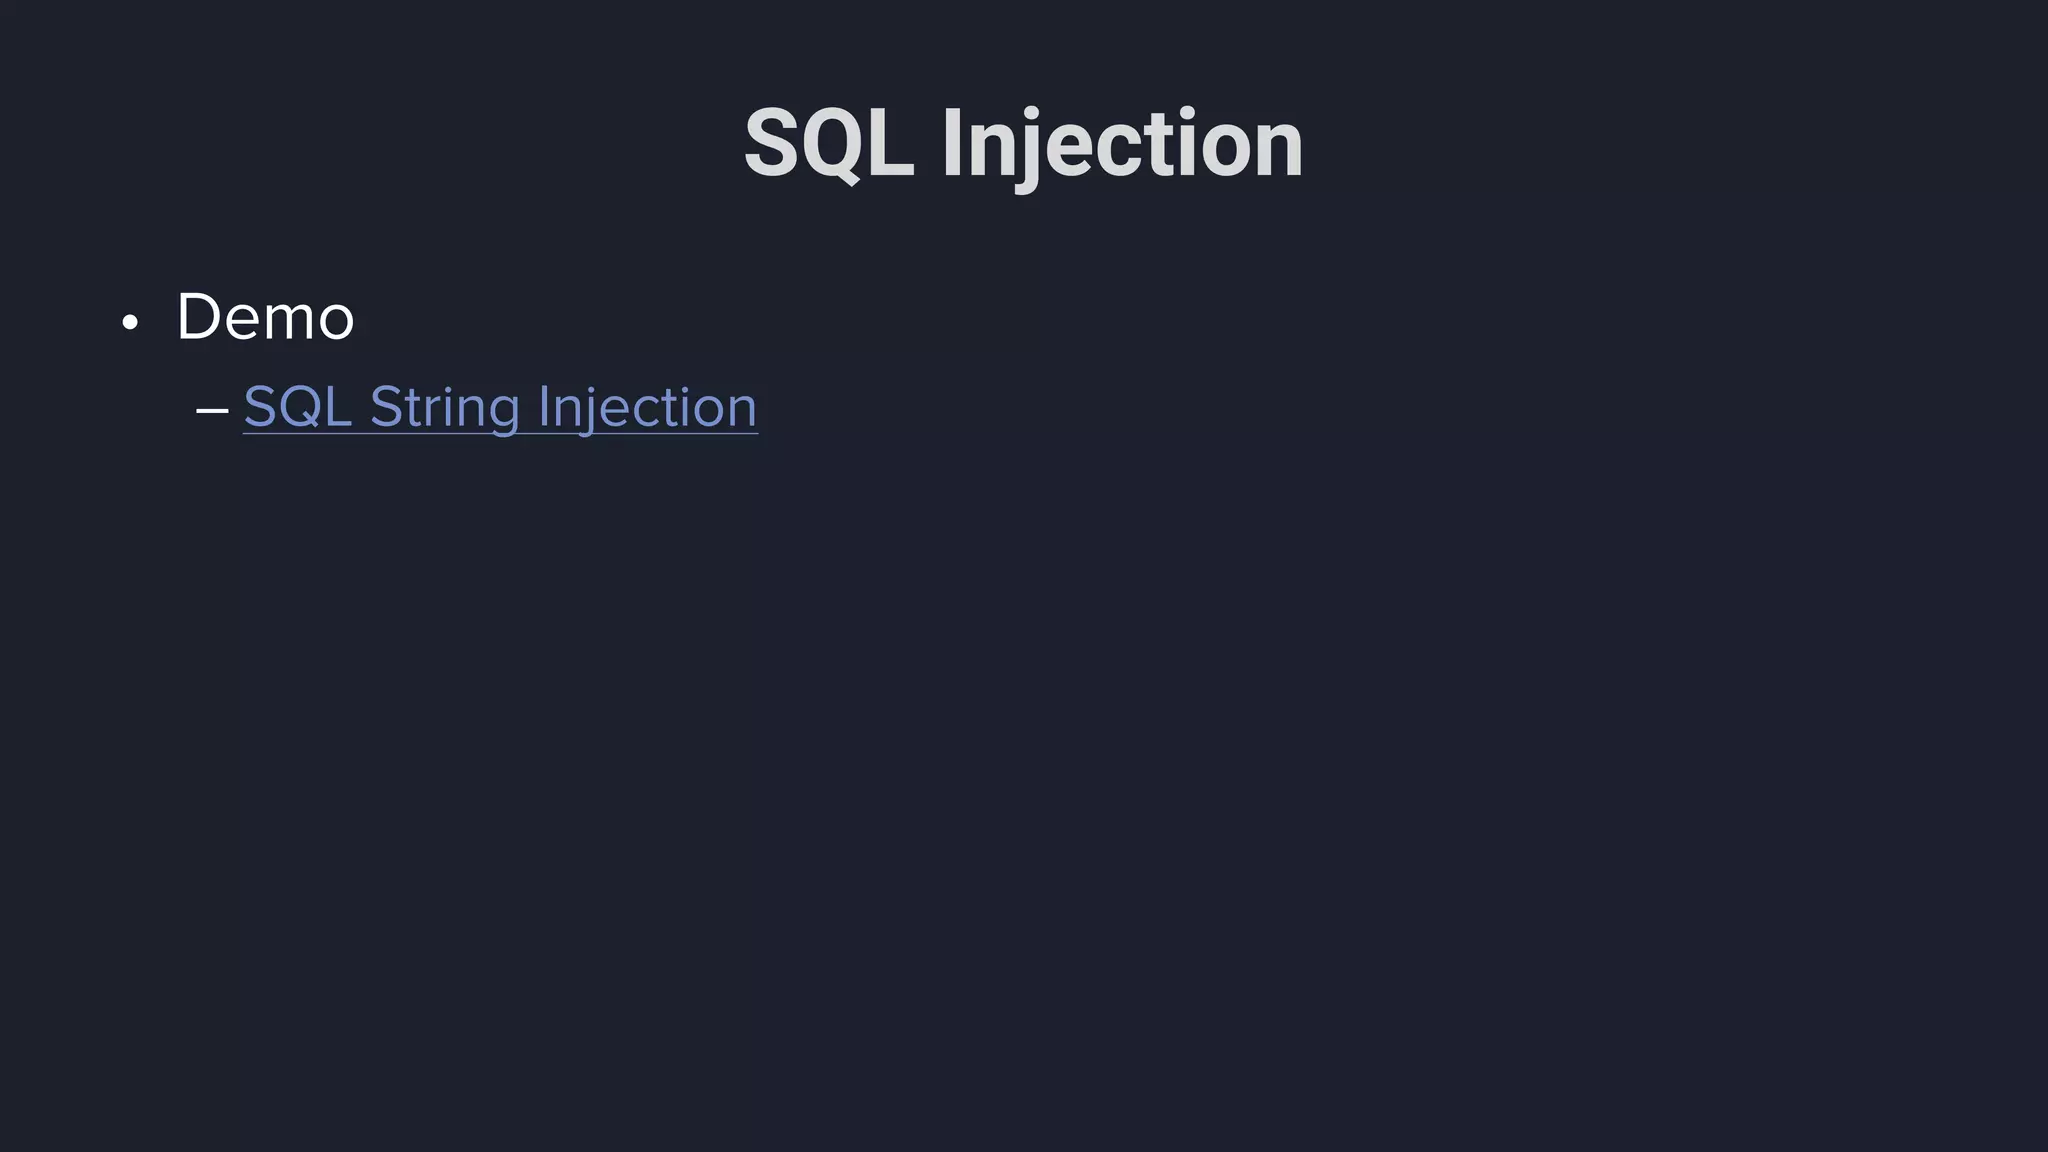Image resolution: width=2048 pixels, height=1152 pixels.
Task: Open the SQL String Injection hyperlink
Action: click(x=500, y=407)
